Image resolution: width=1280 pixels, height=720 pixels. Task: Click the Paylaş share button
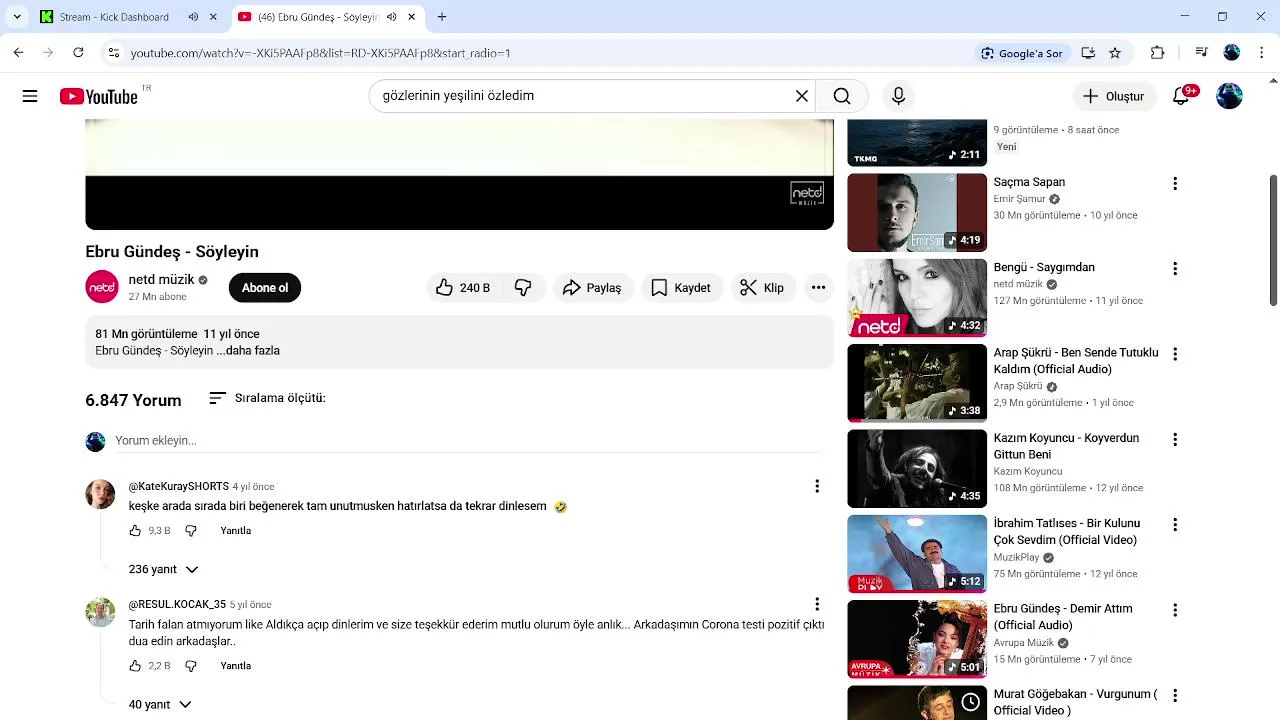[593, 288]
